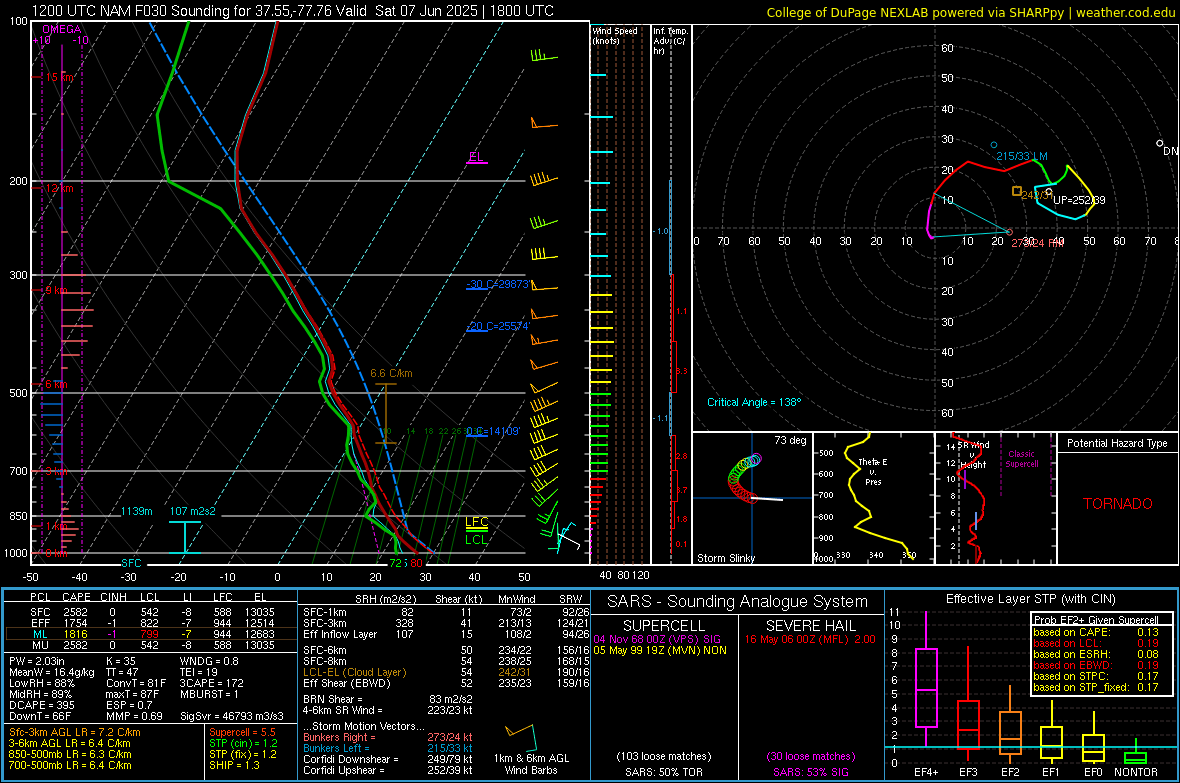Screen dimensions: 1180x783
Task: Click the 1km & 6km AGL Wind Barbs label
Action: pos(531,764)
